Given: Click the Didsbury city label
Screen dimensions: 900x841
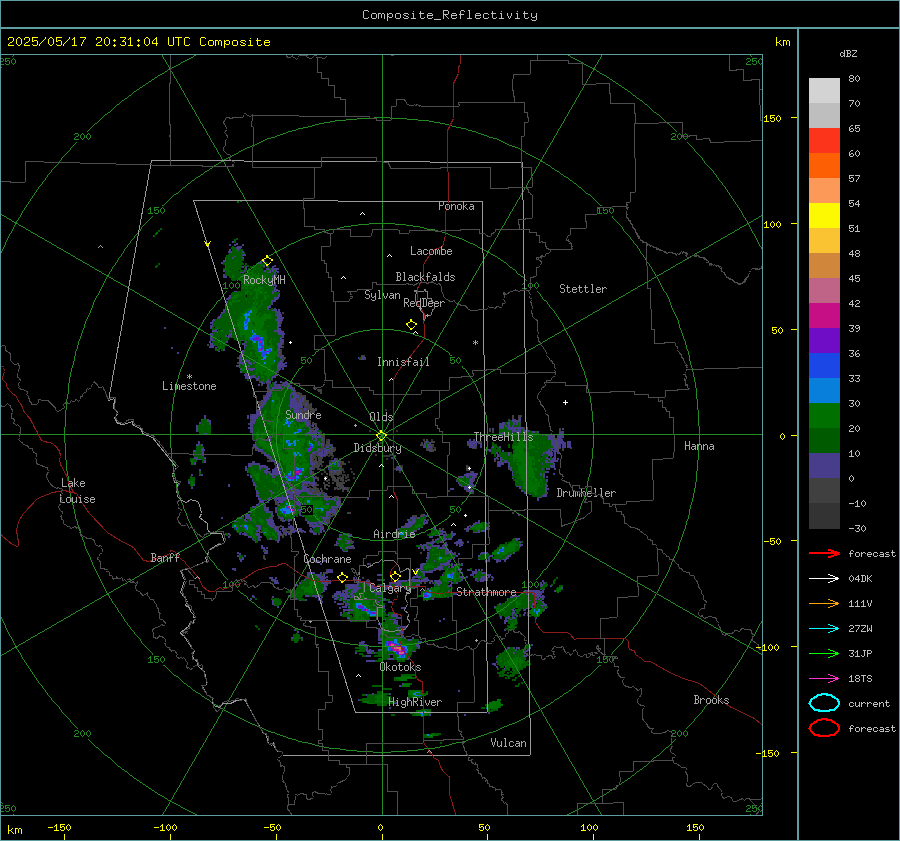Looking at the screenshot, I should [x=377, y=448].
